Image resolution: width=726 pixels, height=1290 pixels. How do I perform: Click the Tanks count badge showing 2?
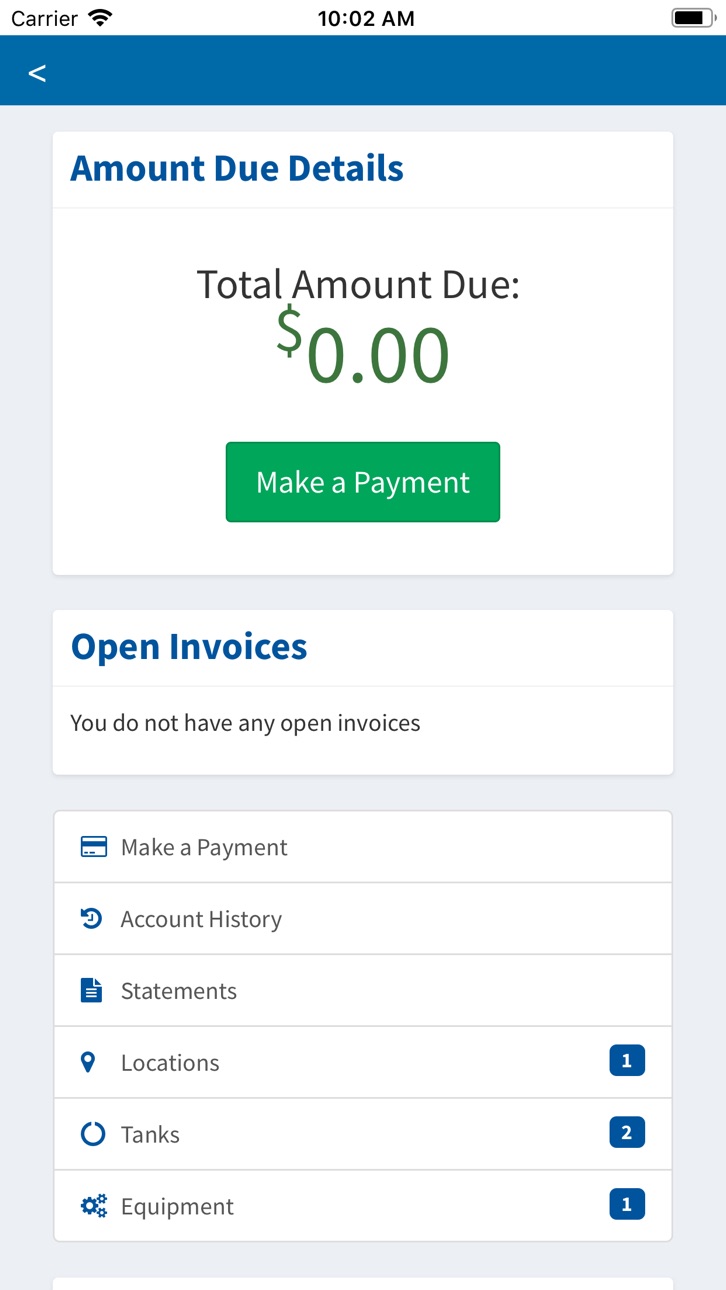coord(627,1133)
